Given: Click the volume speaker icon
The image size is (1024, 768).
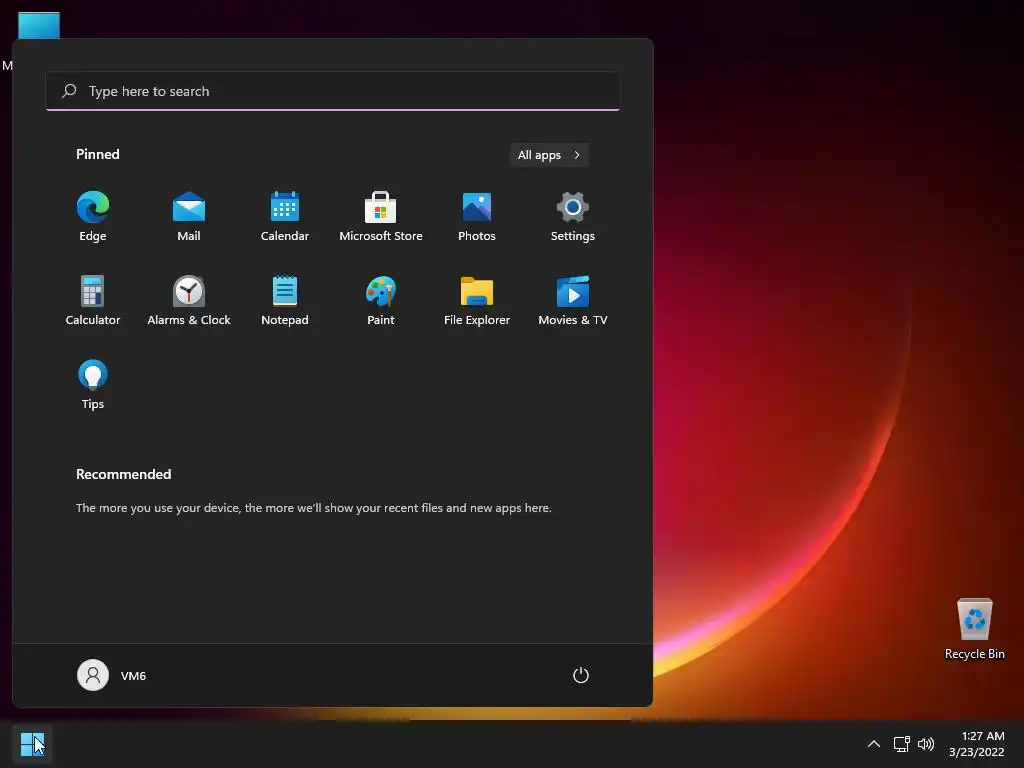Looking at the screenshot, I should [926, 744].
